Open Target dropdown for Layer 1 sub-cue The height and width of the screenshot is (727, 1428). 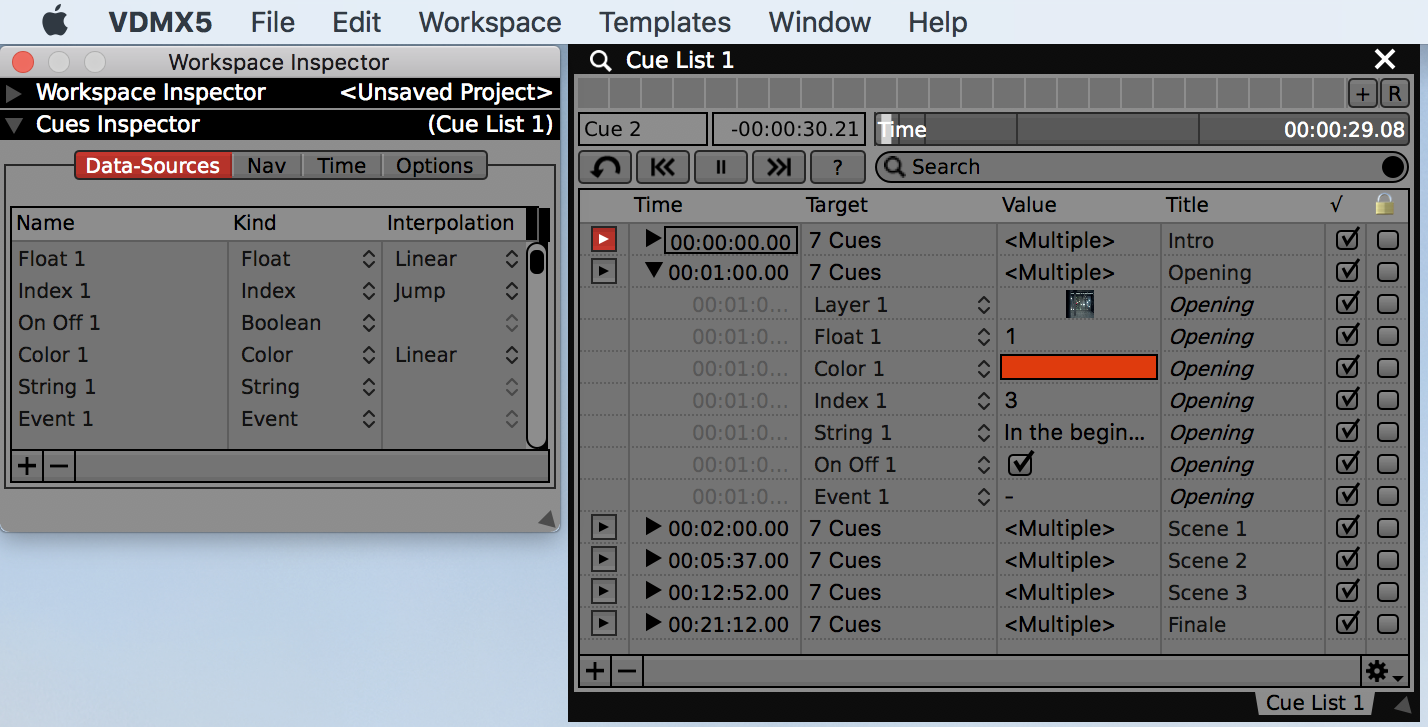(984, 305)
